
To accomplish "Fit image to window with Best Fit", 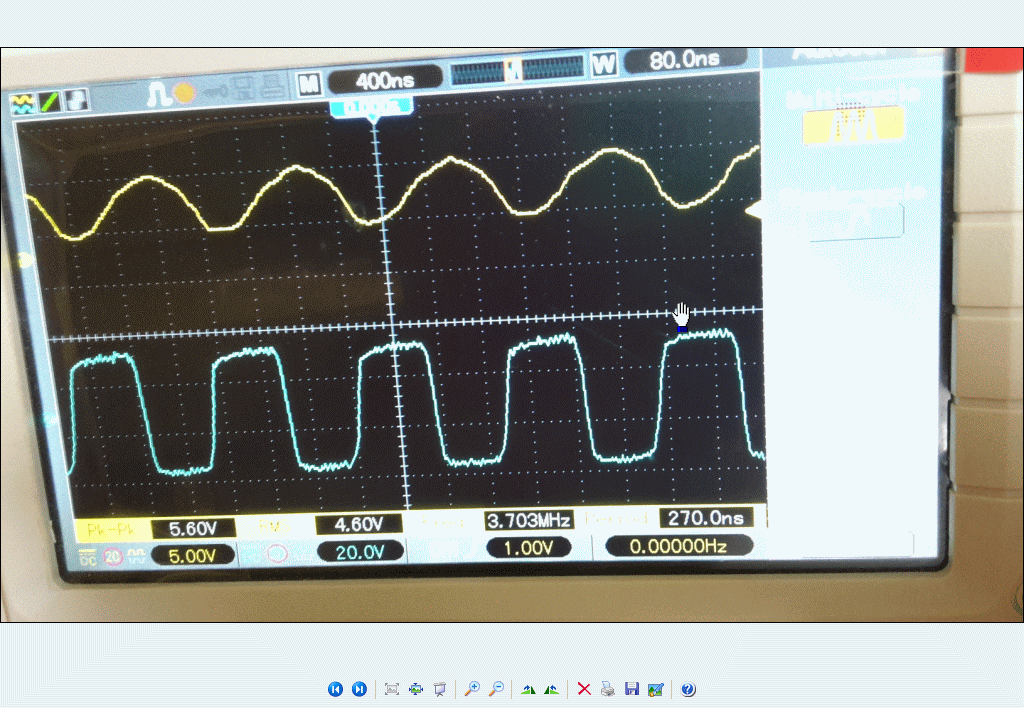I will coord(392,689).
